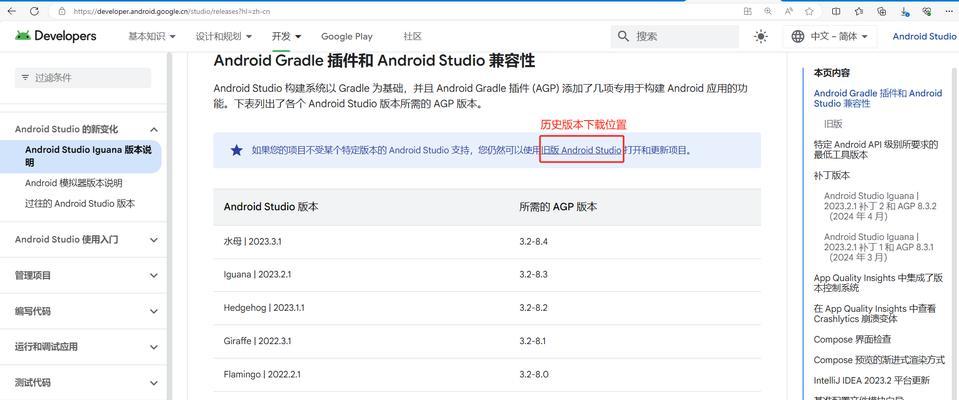Open the 基本知识 dropdown menu
Image resolution: width=959 pixels, height=400 pixels.
152,37
